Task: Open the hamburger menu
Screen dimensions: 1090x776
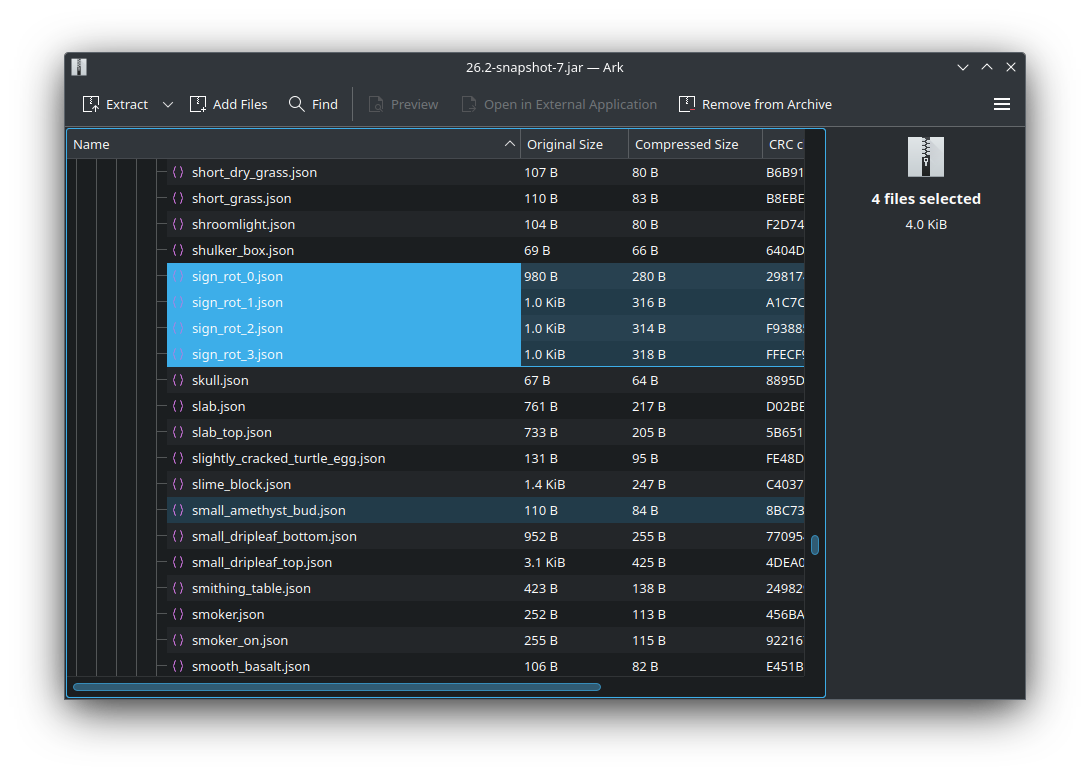Action: coord(1002,104)
